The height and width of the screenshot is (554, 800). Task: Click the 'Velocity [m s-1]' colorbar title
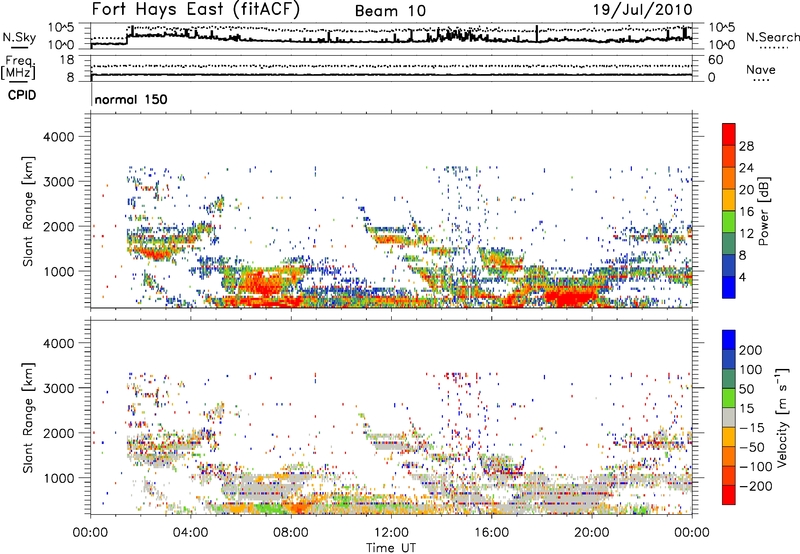[x=782, y=417]
